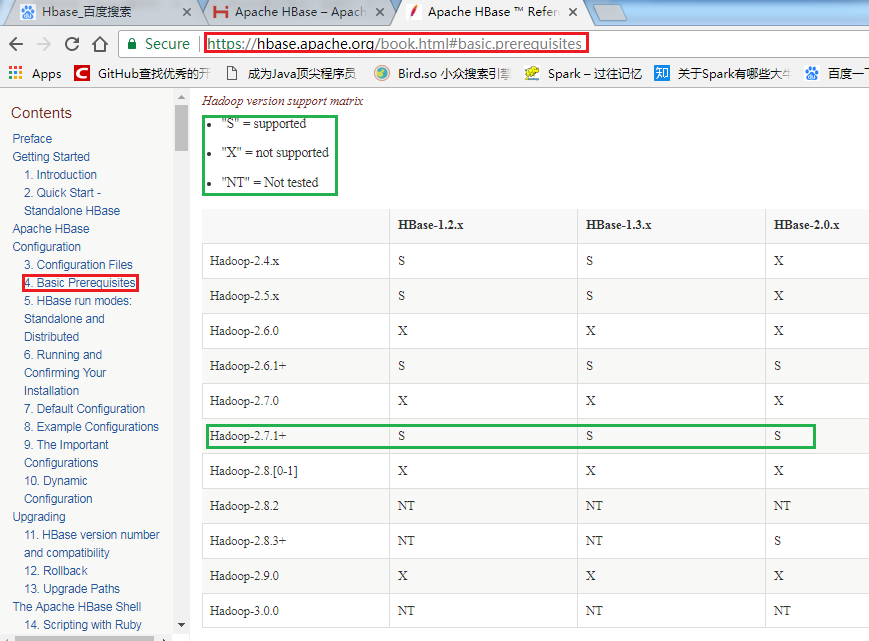Click the Hadoop-2.4.x row label
Screen dimensions: 869x641
click(x=244, y=261)
